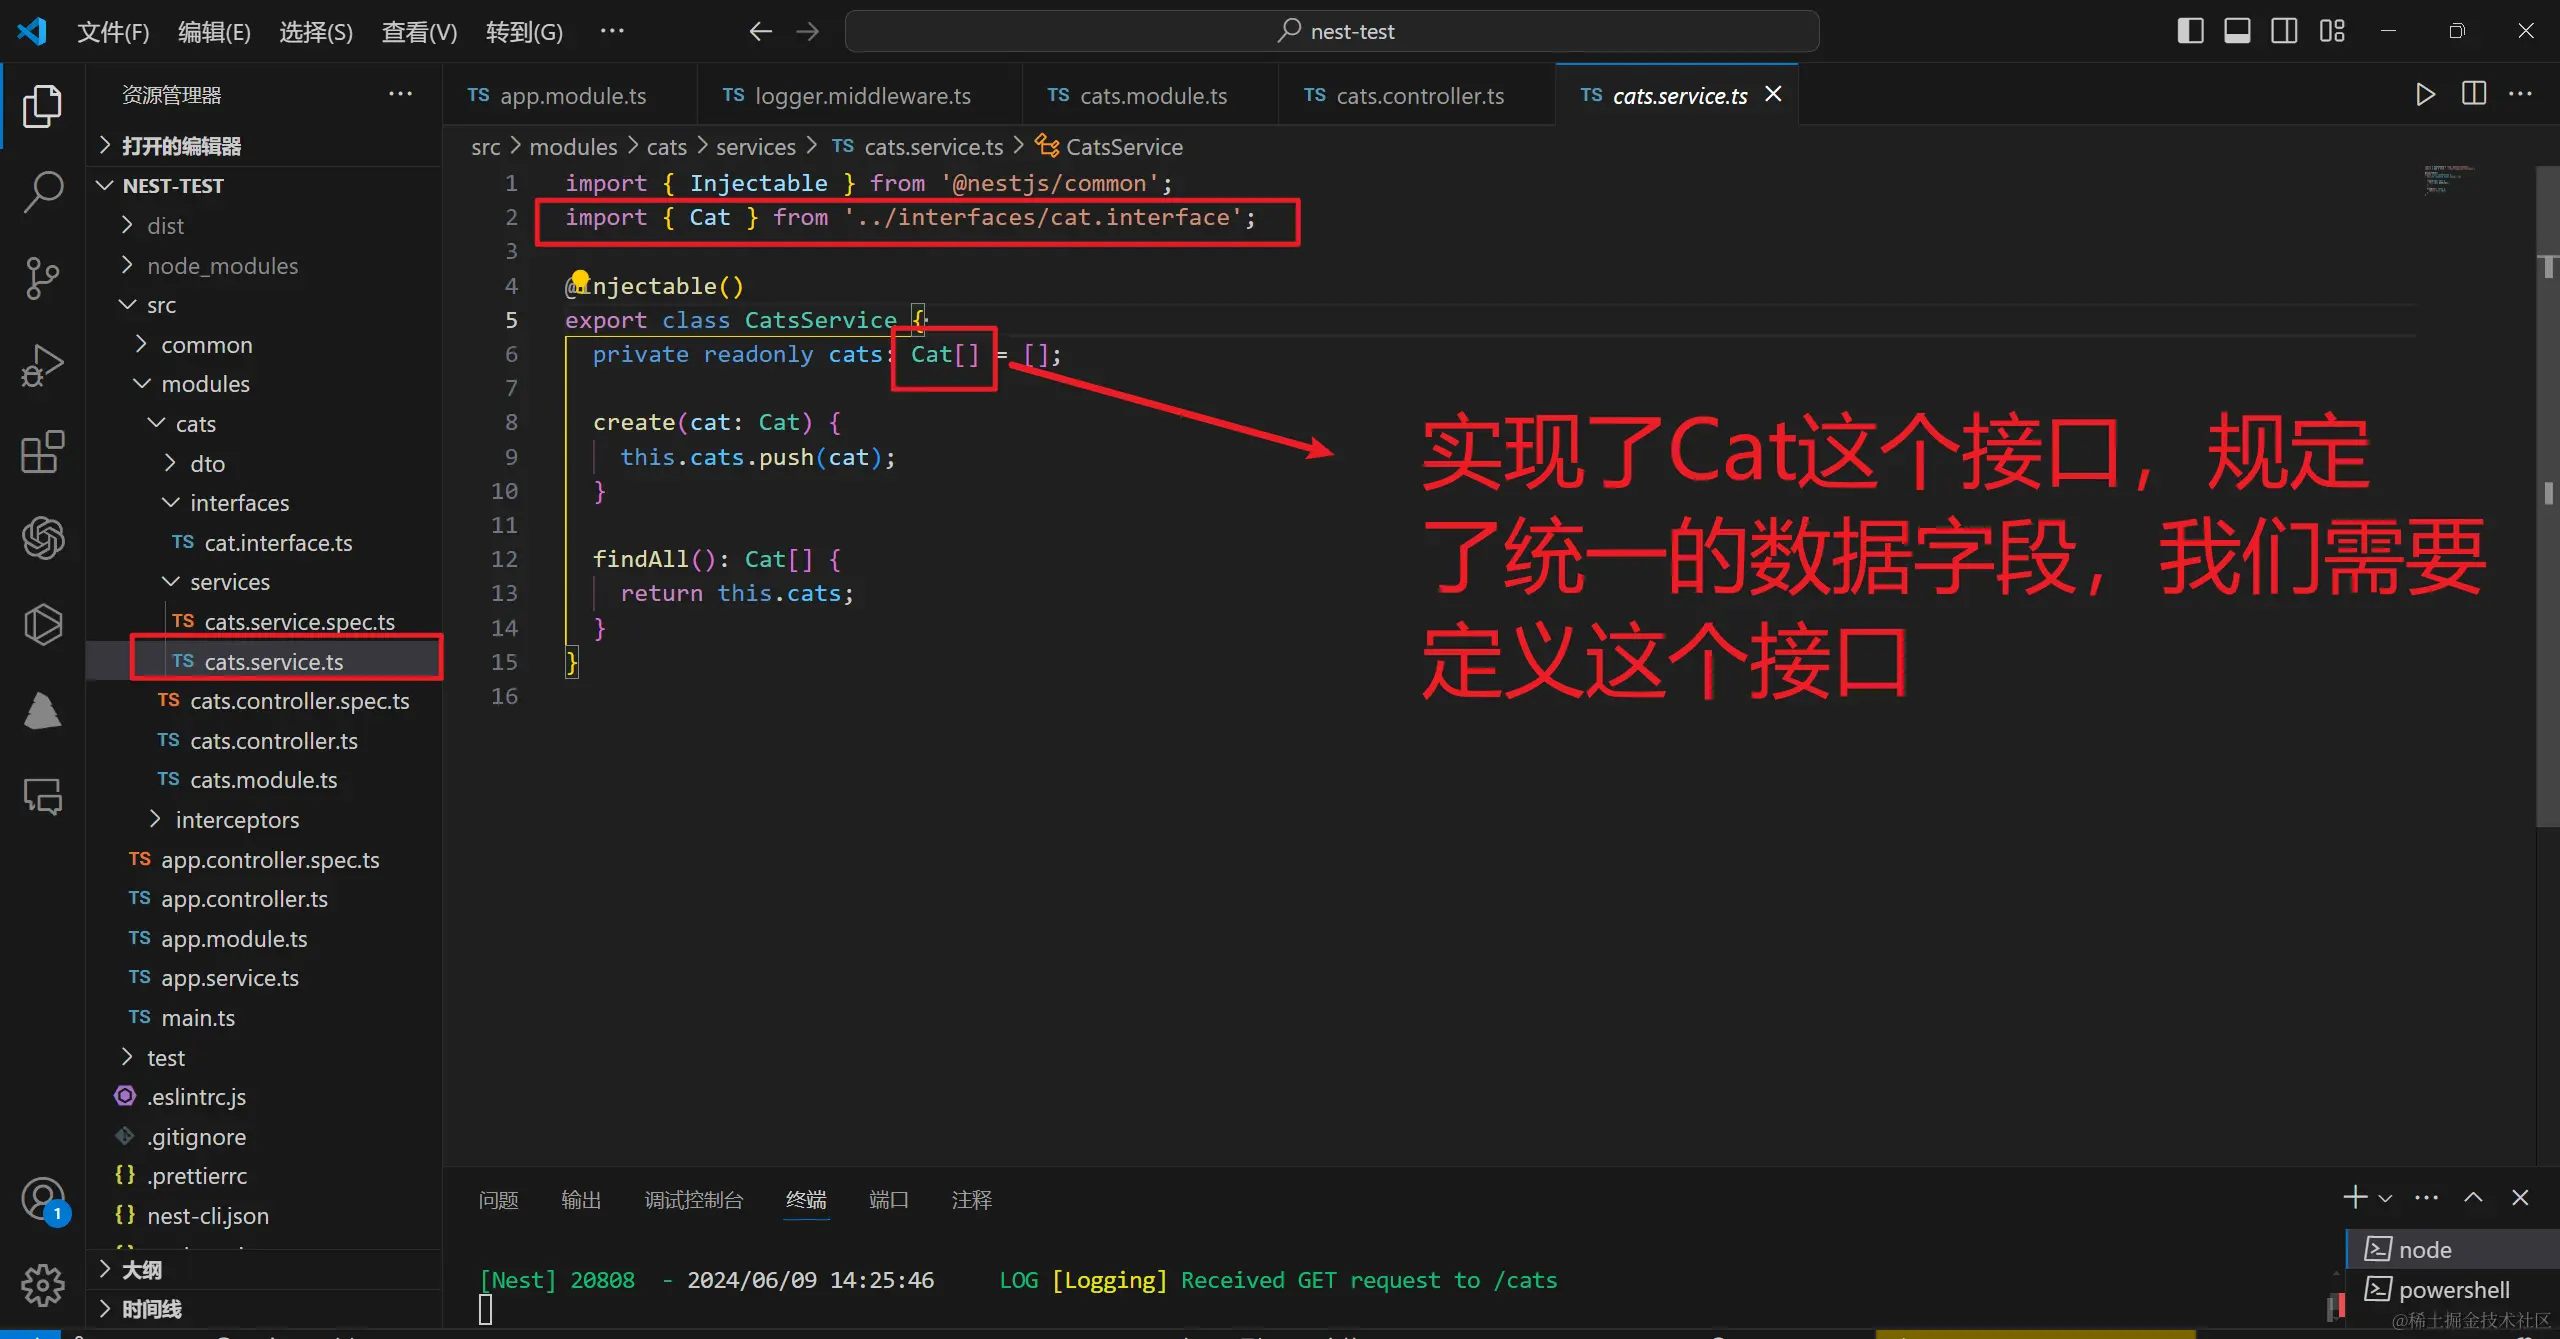
Task: Open Explorer panel more actions ellipsis
Action: click(x=400, y=94)
